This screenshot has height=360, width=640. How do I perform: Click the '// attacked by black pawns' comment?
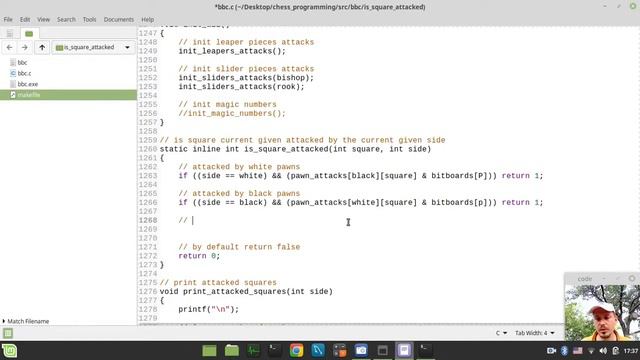point(239,193)
